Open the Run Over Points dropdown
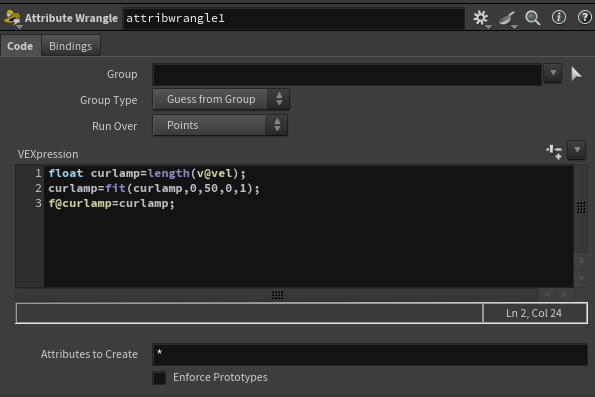The width and height of the screenshot is (595, 397). pos(220,125)
